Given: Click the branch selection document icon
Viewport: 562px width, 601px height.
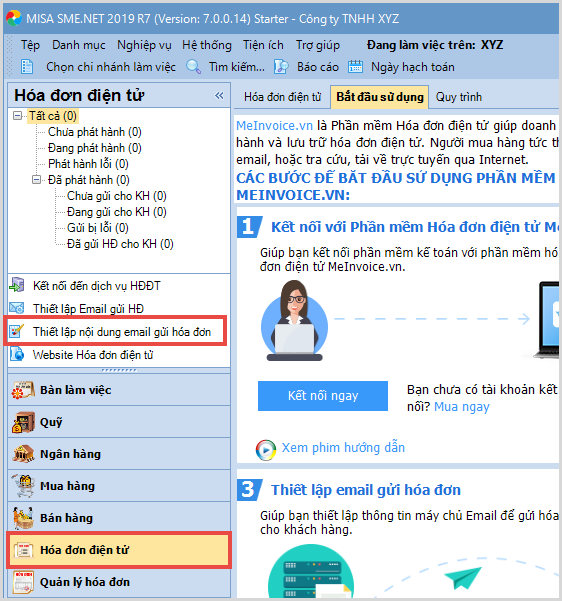Looking at the screenshot, I should click(x=27, y=67).
